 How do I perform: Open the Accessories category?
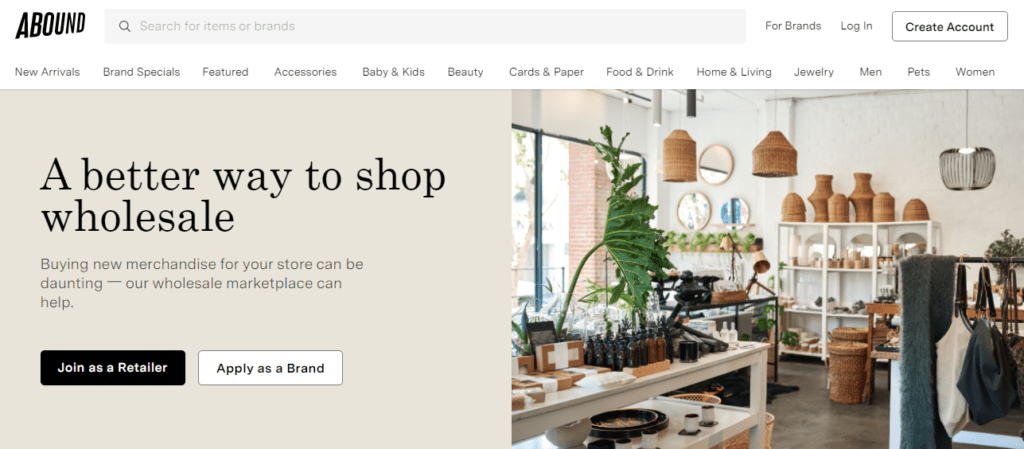coord(305,72)
